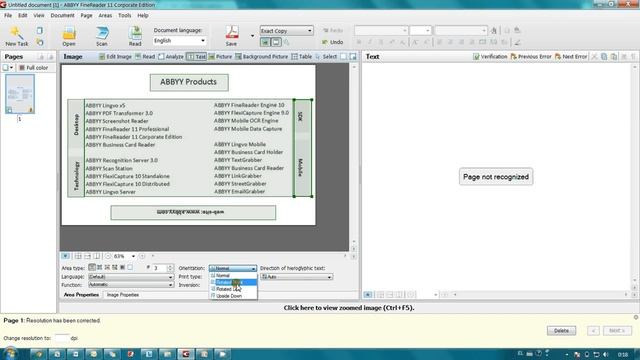
Task: Click the zoomed image bar (Ctrl+F5)
Action: pyautogui.click(x=349, y=308)
